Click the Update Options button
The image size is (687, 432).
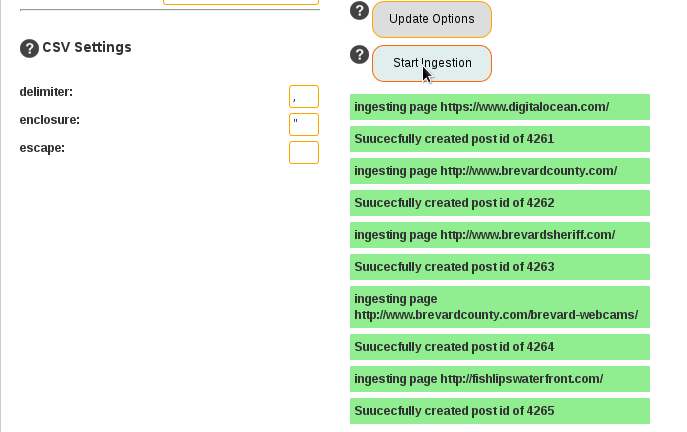pyautogui.click(x=432, y=19)
